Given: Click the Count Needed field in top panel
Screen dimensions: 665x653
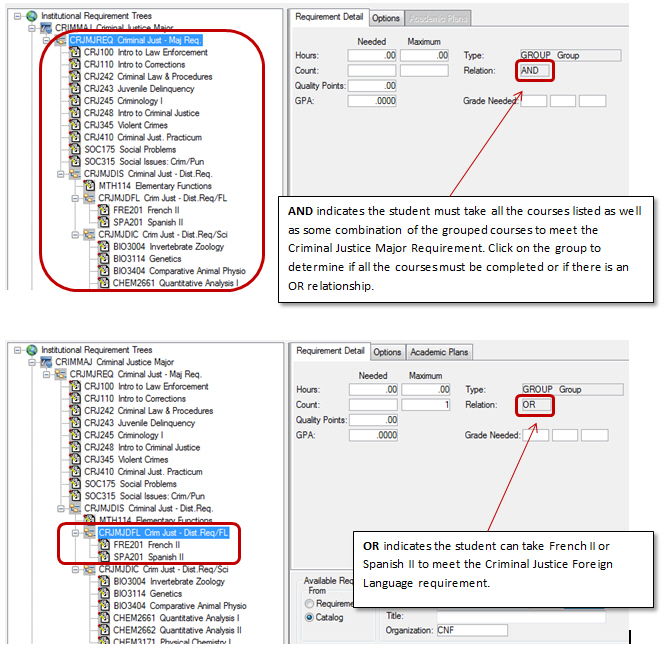Looking at the screenshot, I should 372,70.
